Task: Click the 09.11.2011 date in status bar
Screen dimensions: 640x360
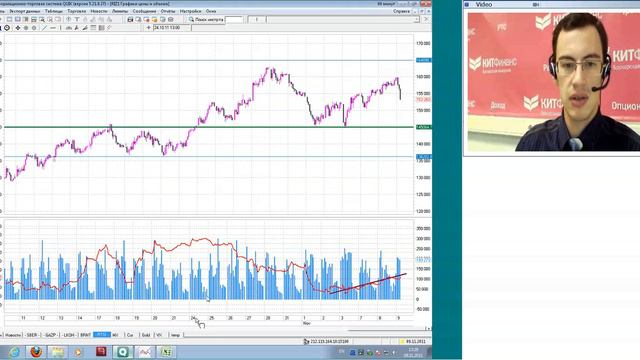Action: pos(416,341)
